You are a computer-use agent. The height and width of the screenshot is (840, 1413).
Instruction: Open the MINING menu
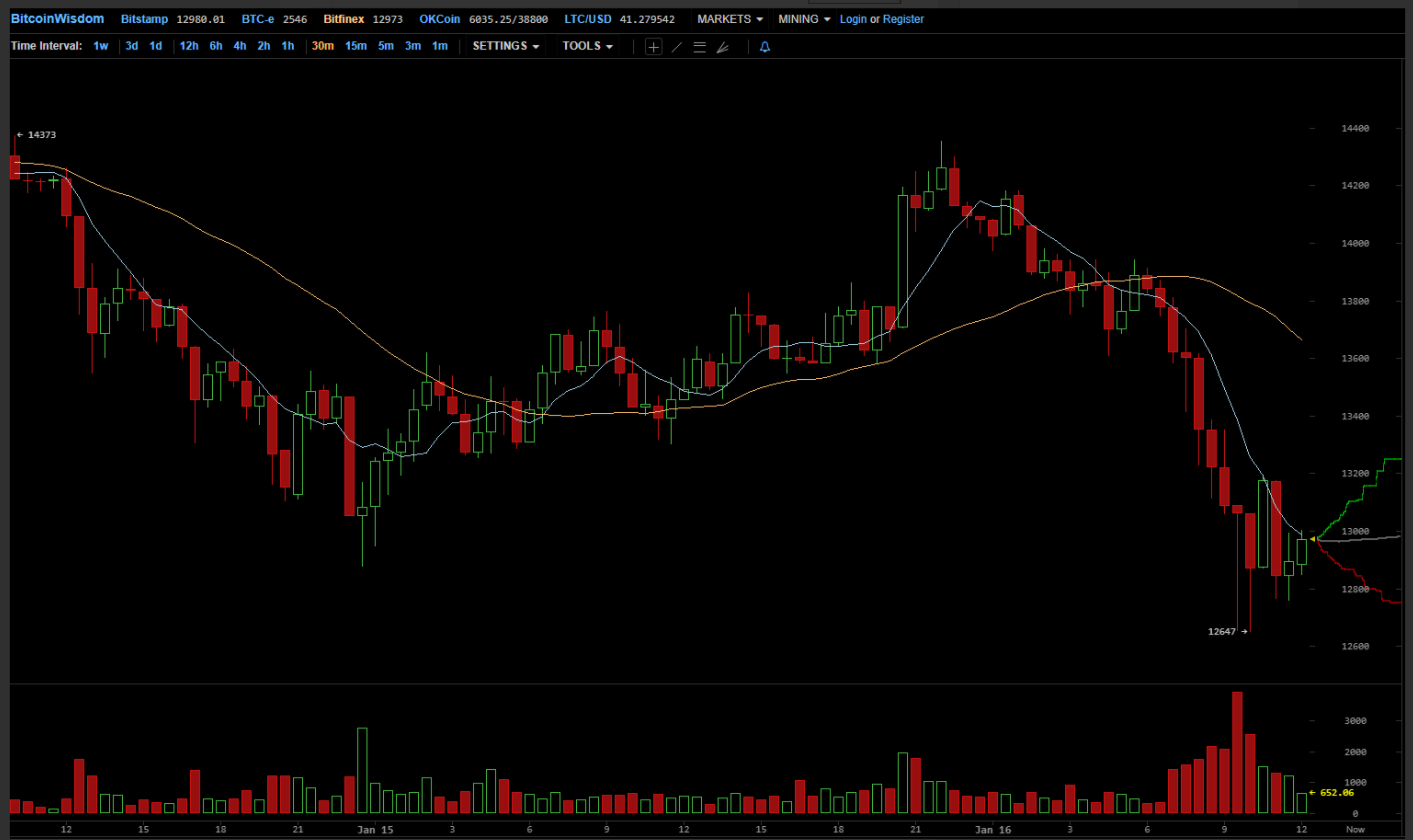click(x=805, y=19)
